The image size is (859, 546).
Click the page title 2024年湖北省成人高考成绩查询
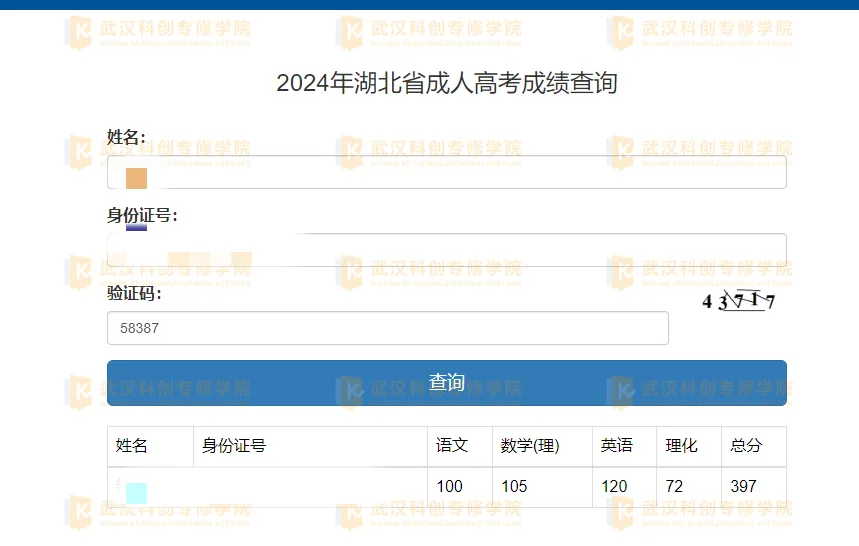point(446,83)
